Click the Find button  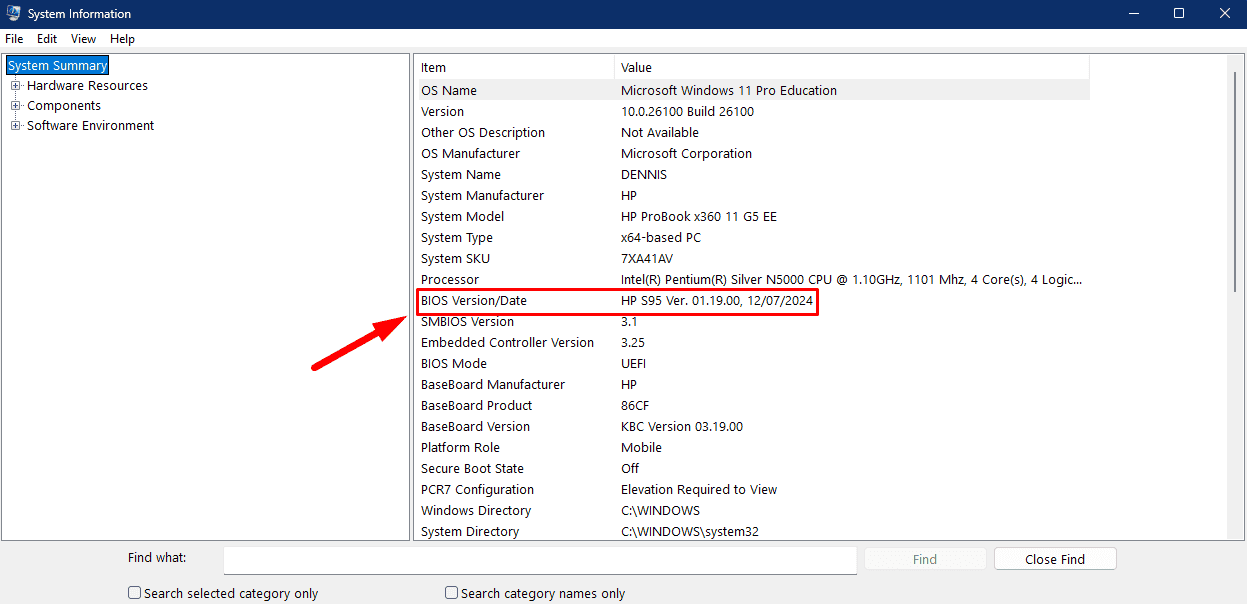point(924,559)
